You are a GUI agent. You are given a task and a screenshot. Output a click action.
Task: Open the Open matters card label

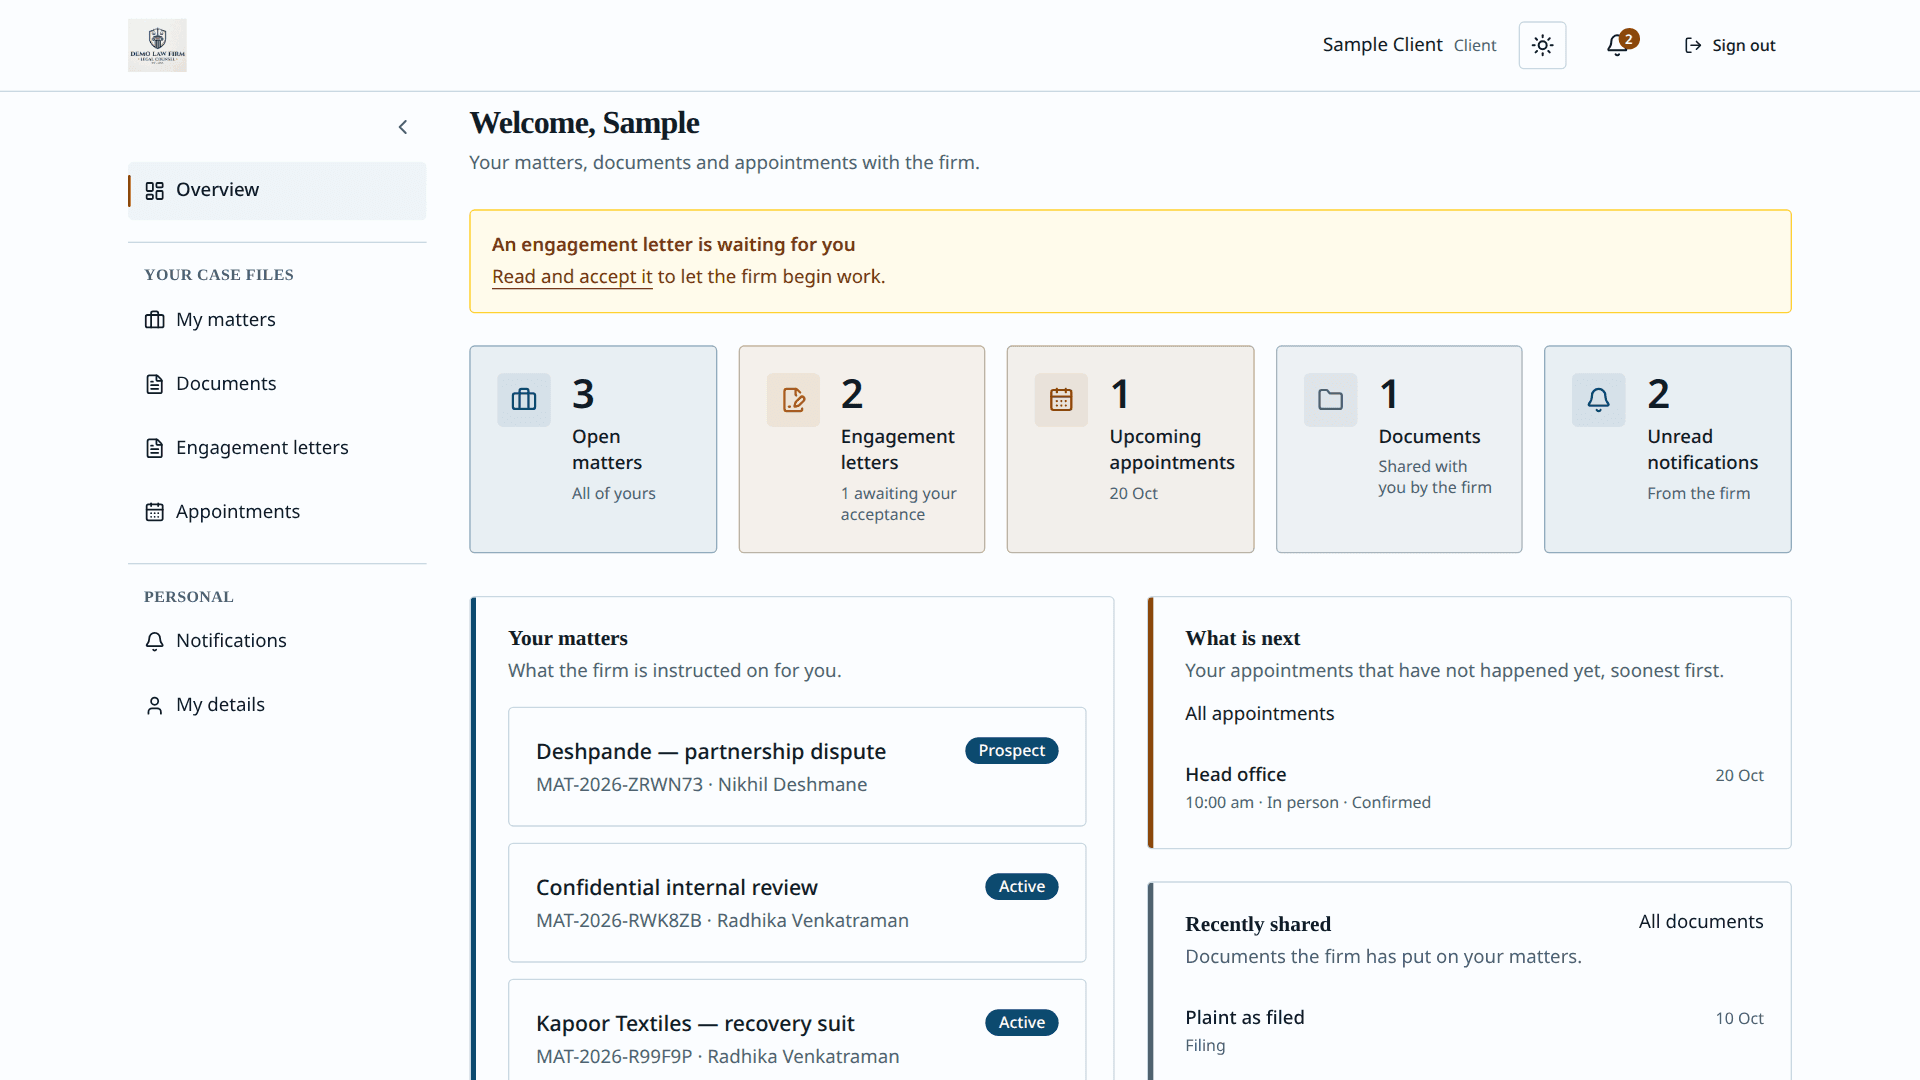point(607,450)
